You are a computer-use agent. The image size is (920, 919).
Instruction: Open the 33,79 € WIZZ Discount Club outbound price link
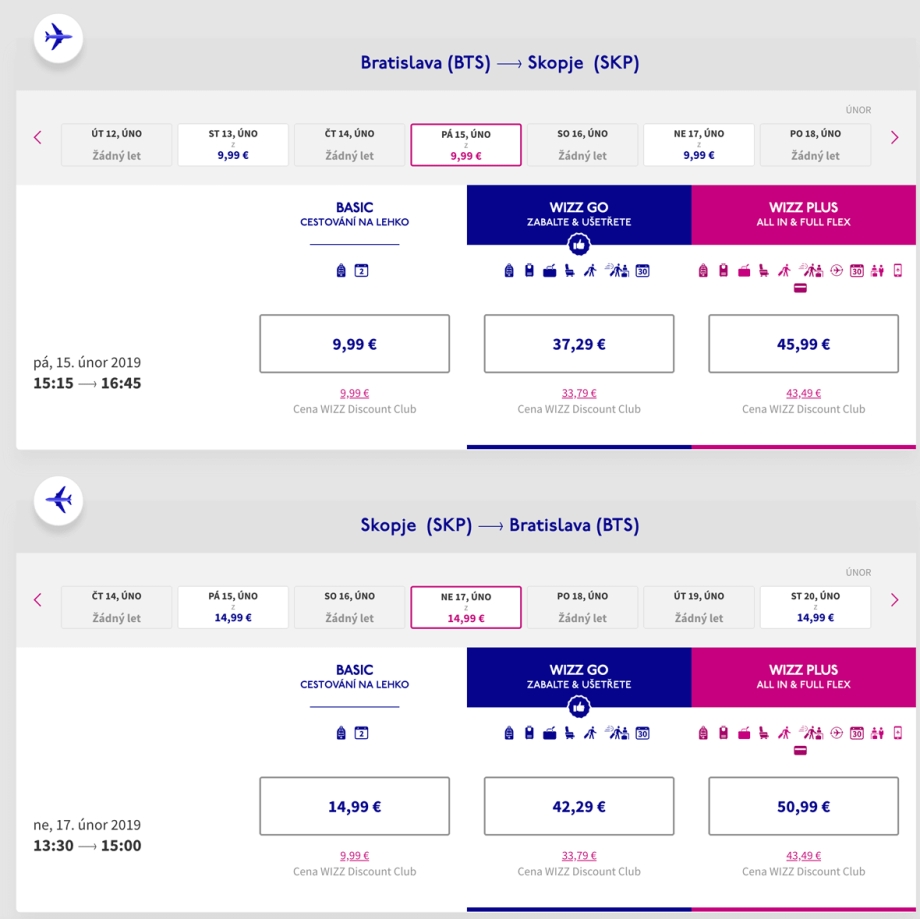coord(579,393)
